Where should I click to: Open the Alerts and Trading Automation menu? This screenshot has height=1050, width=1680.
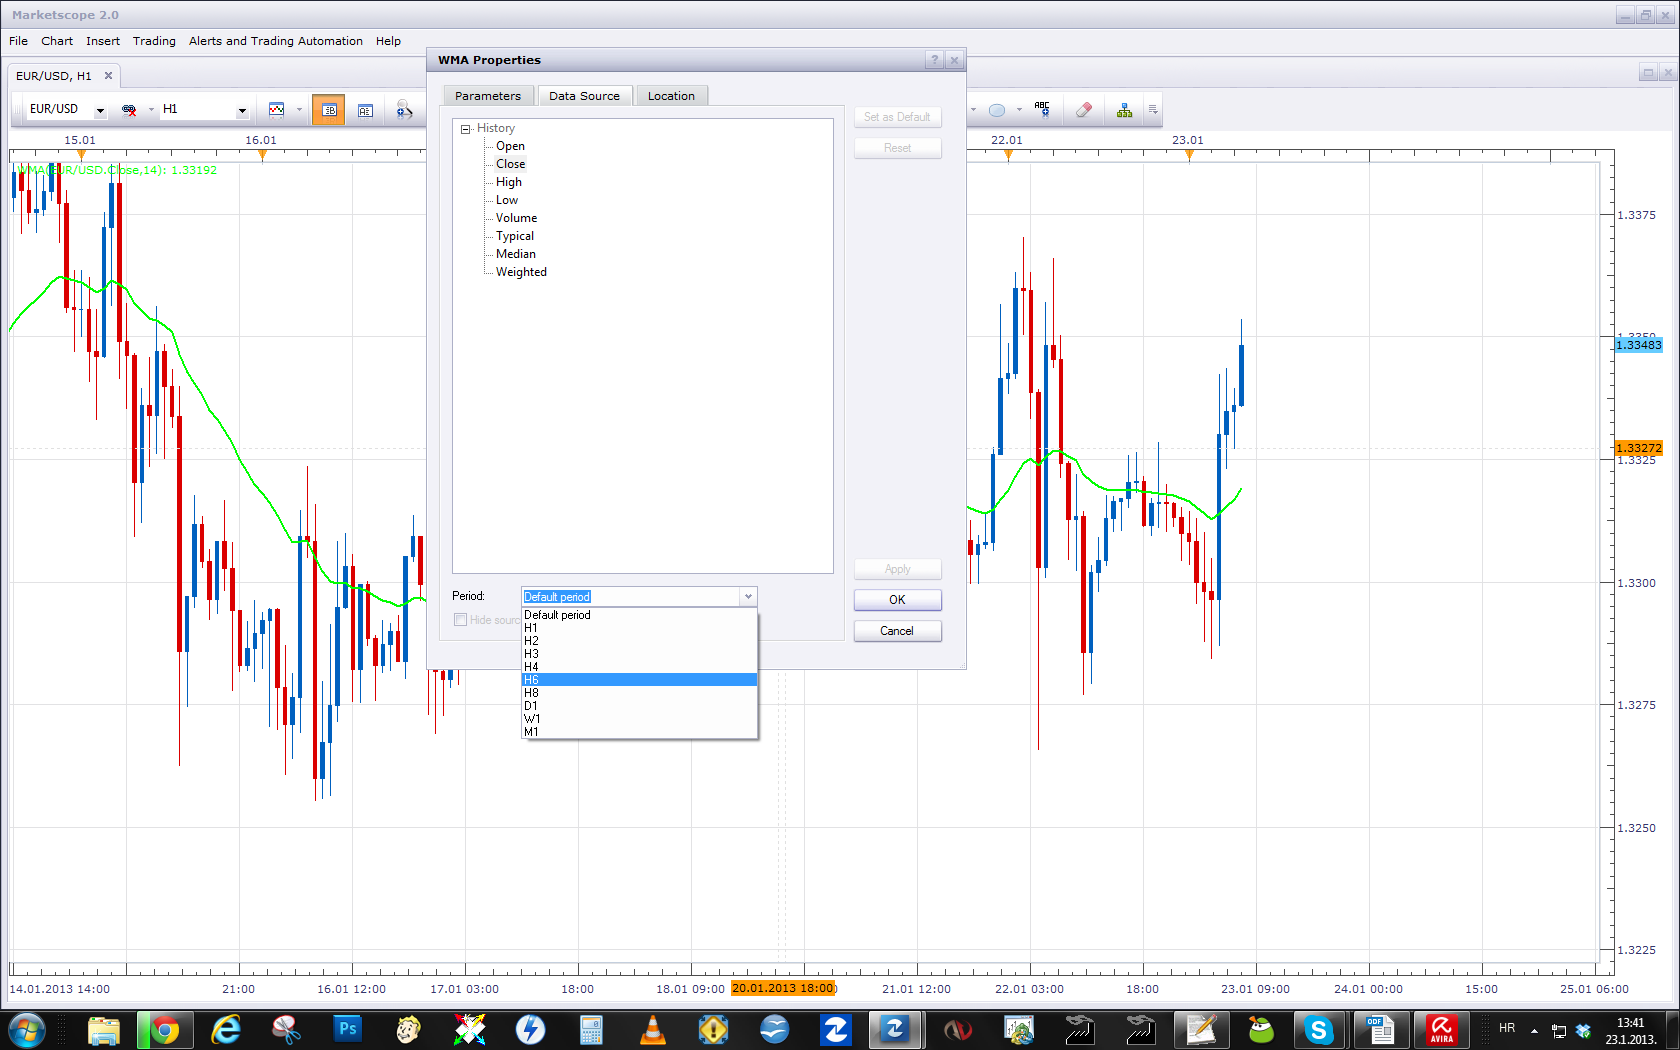pos(276,41)
